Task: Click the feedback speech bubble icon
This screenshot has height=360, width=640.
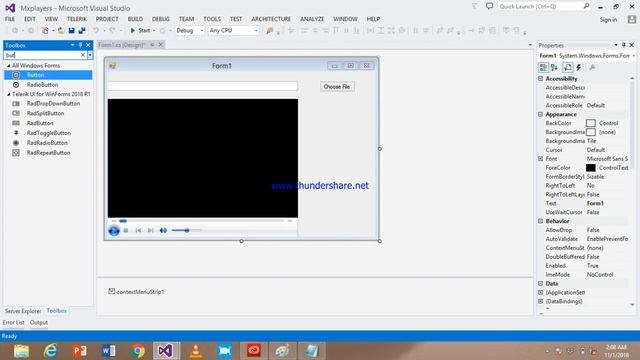Action: [x=489, y=6]
